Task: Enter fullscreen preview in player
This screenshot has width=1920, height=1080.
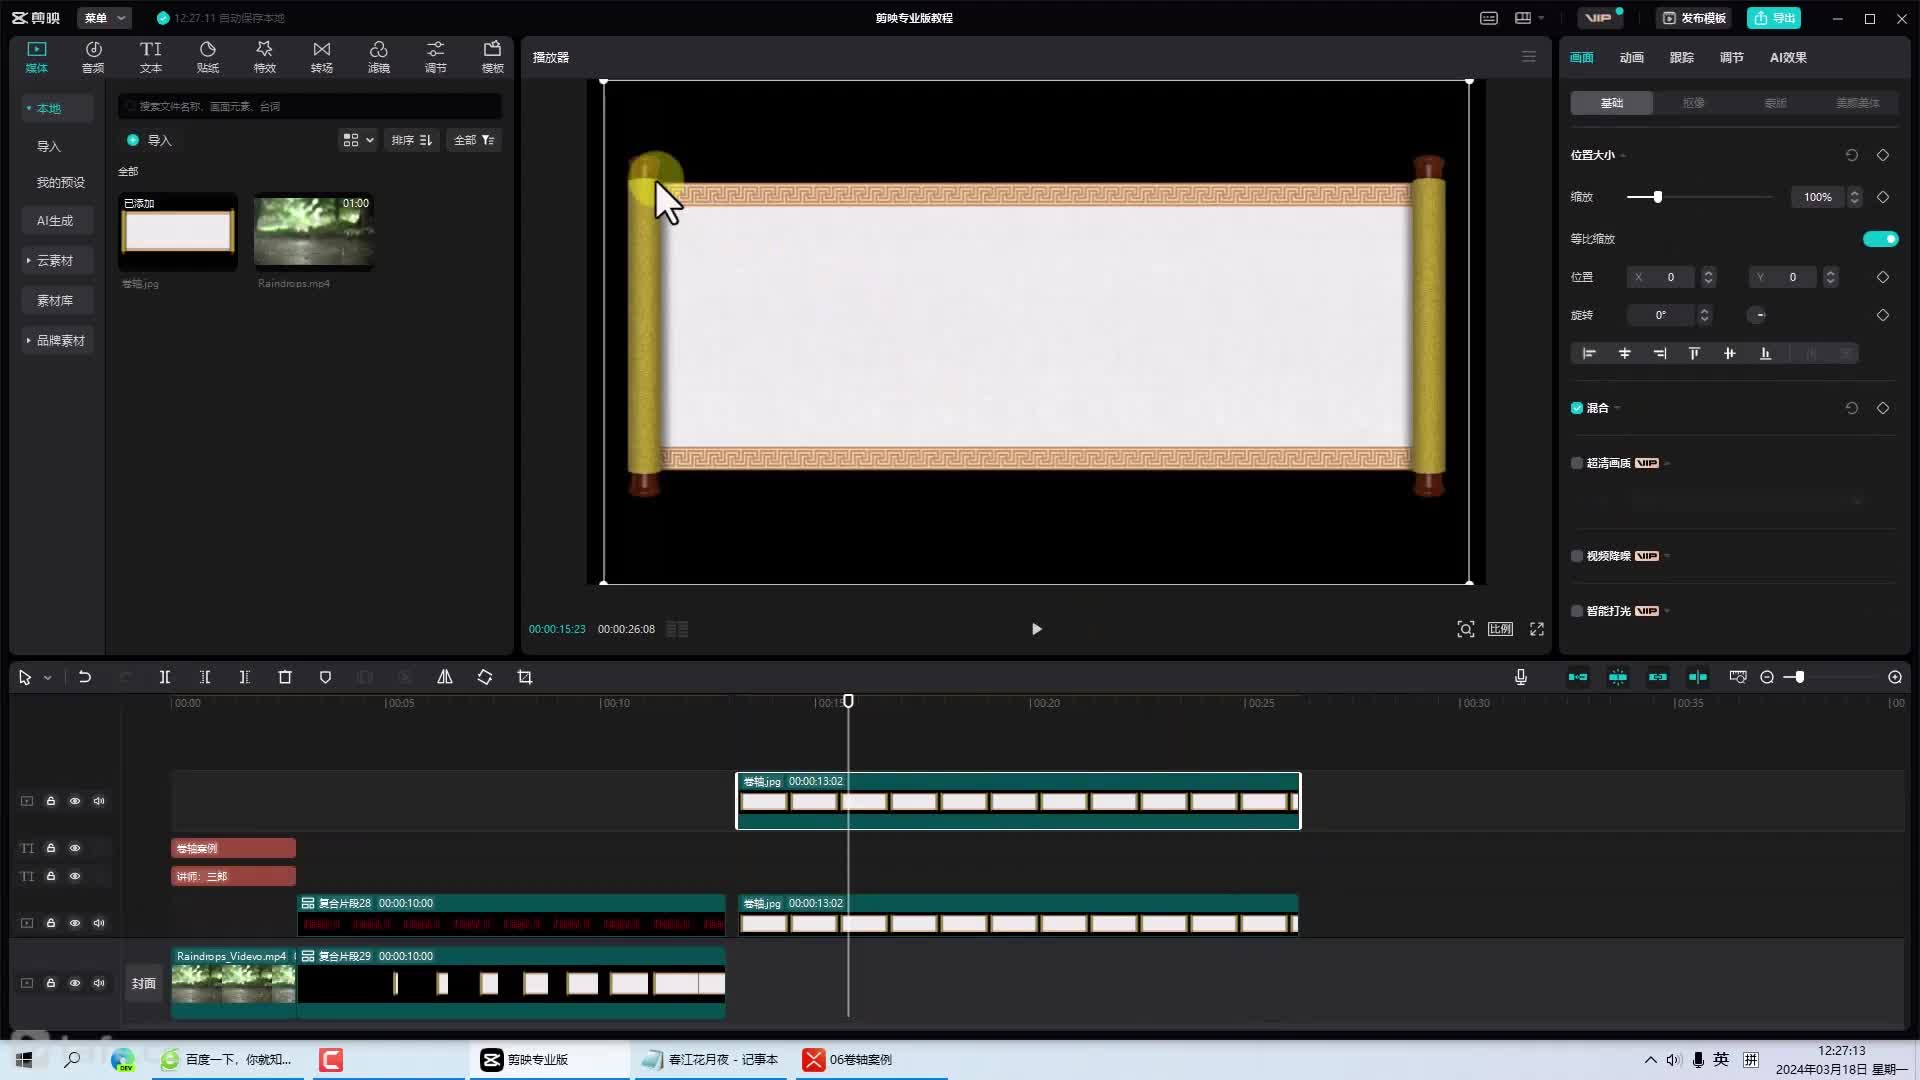Action: (1537, 629)
